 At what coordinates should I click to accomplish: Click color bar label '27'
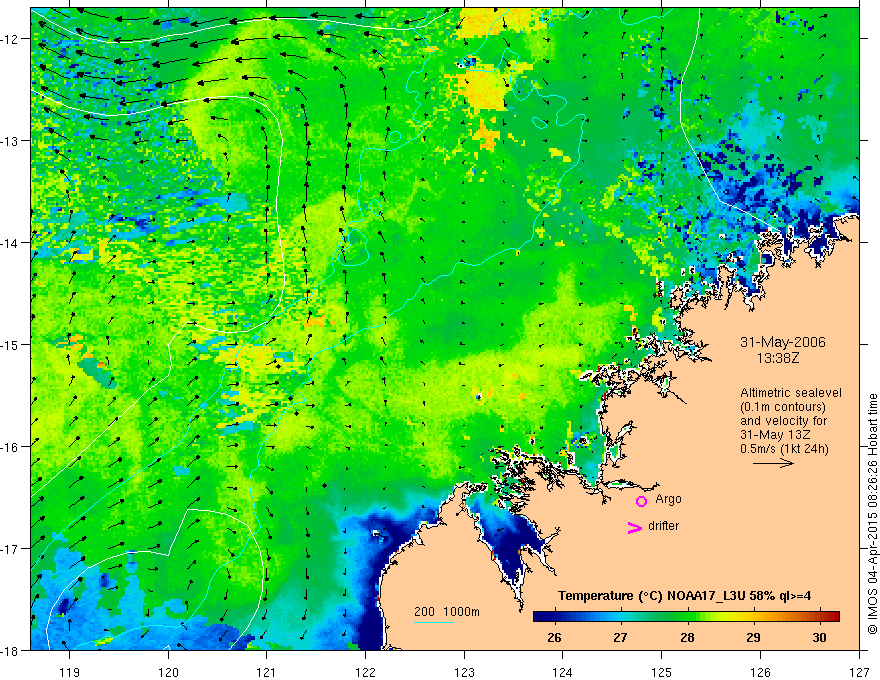pos(620,637)
